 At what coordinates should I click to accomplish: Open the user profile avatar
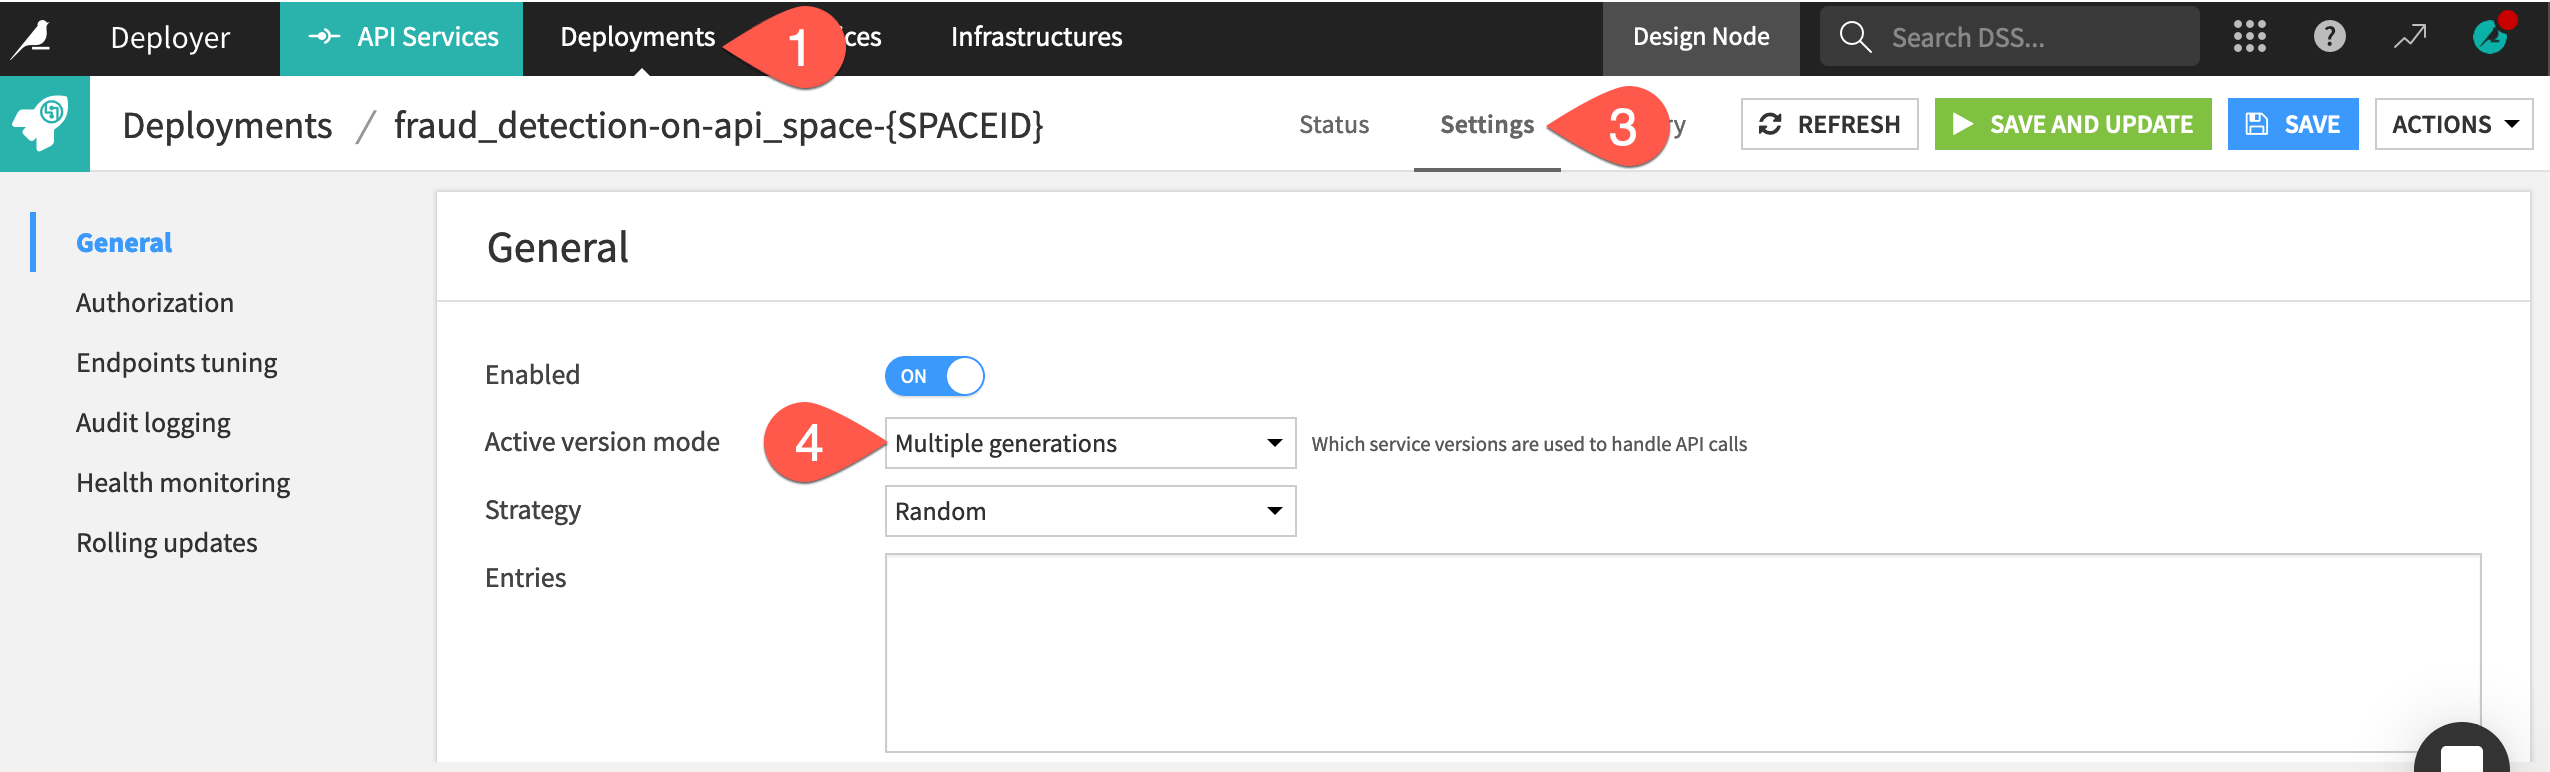pos(2492,35)
